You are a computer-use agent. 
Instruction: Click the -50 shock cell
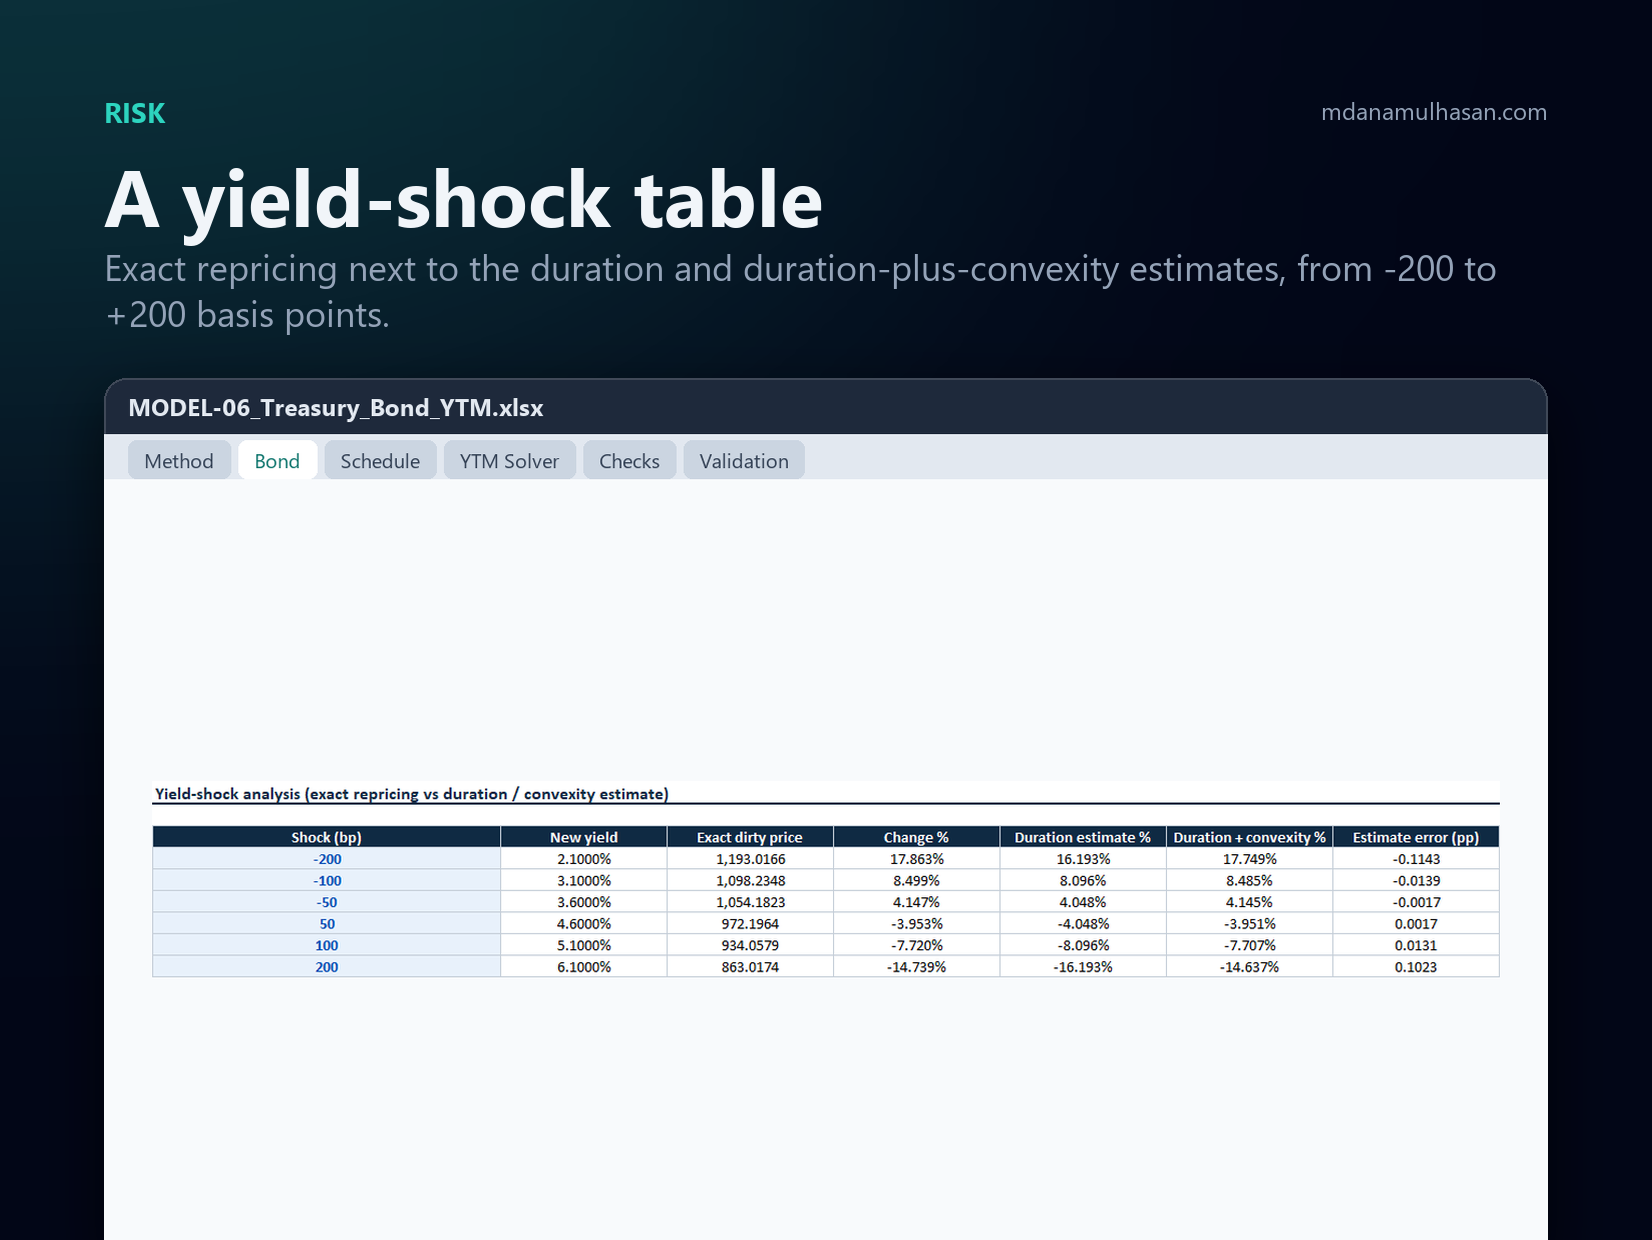pos(326,902)
